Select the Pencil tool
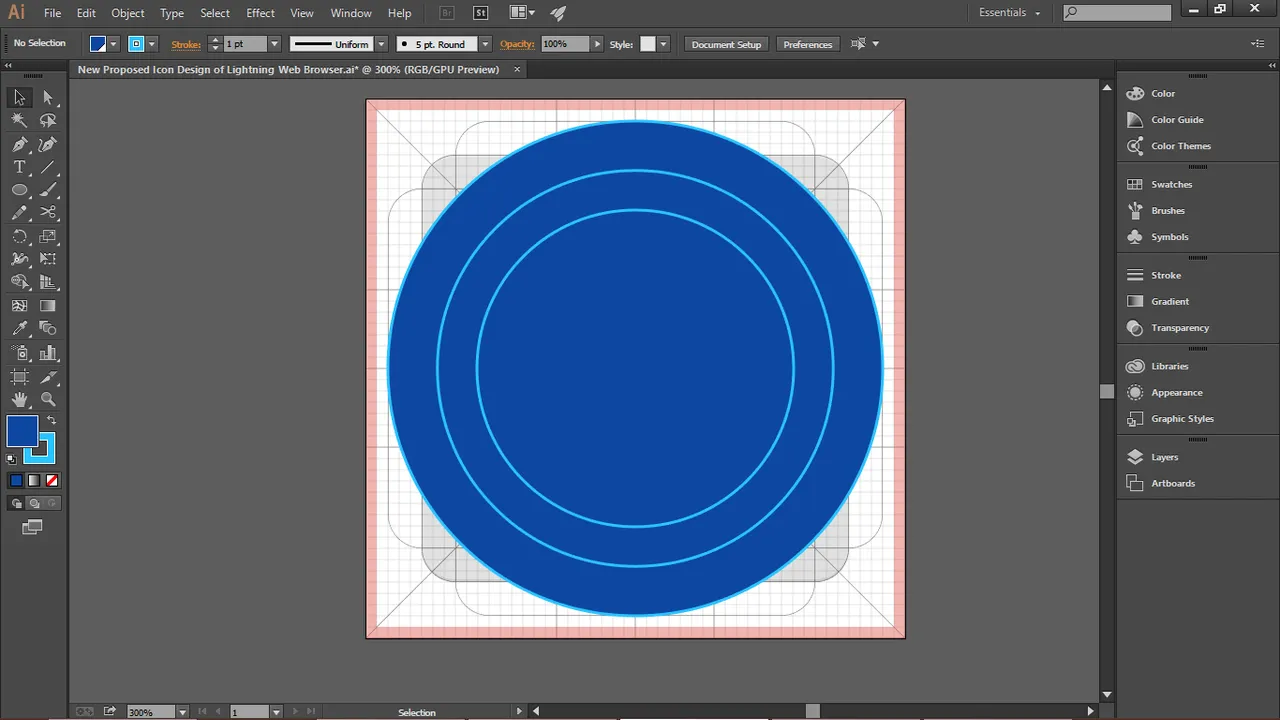 pyautogui.click(x=19, y=213)
